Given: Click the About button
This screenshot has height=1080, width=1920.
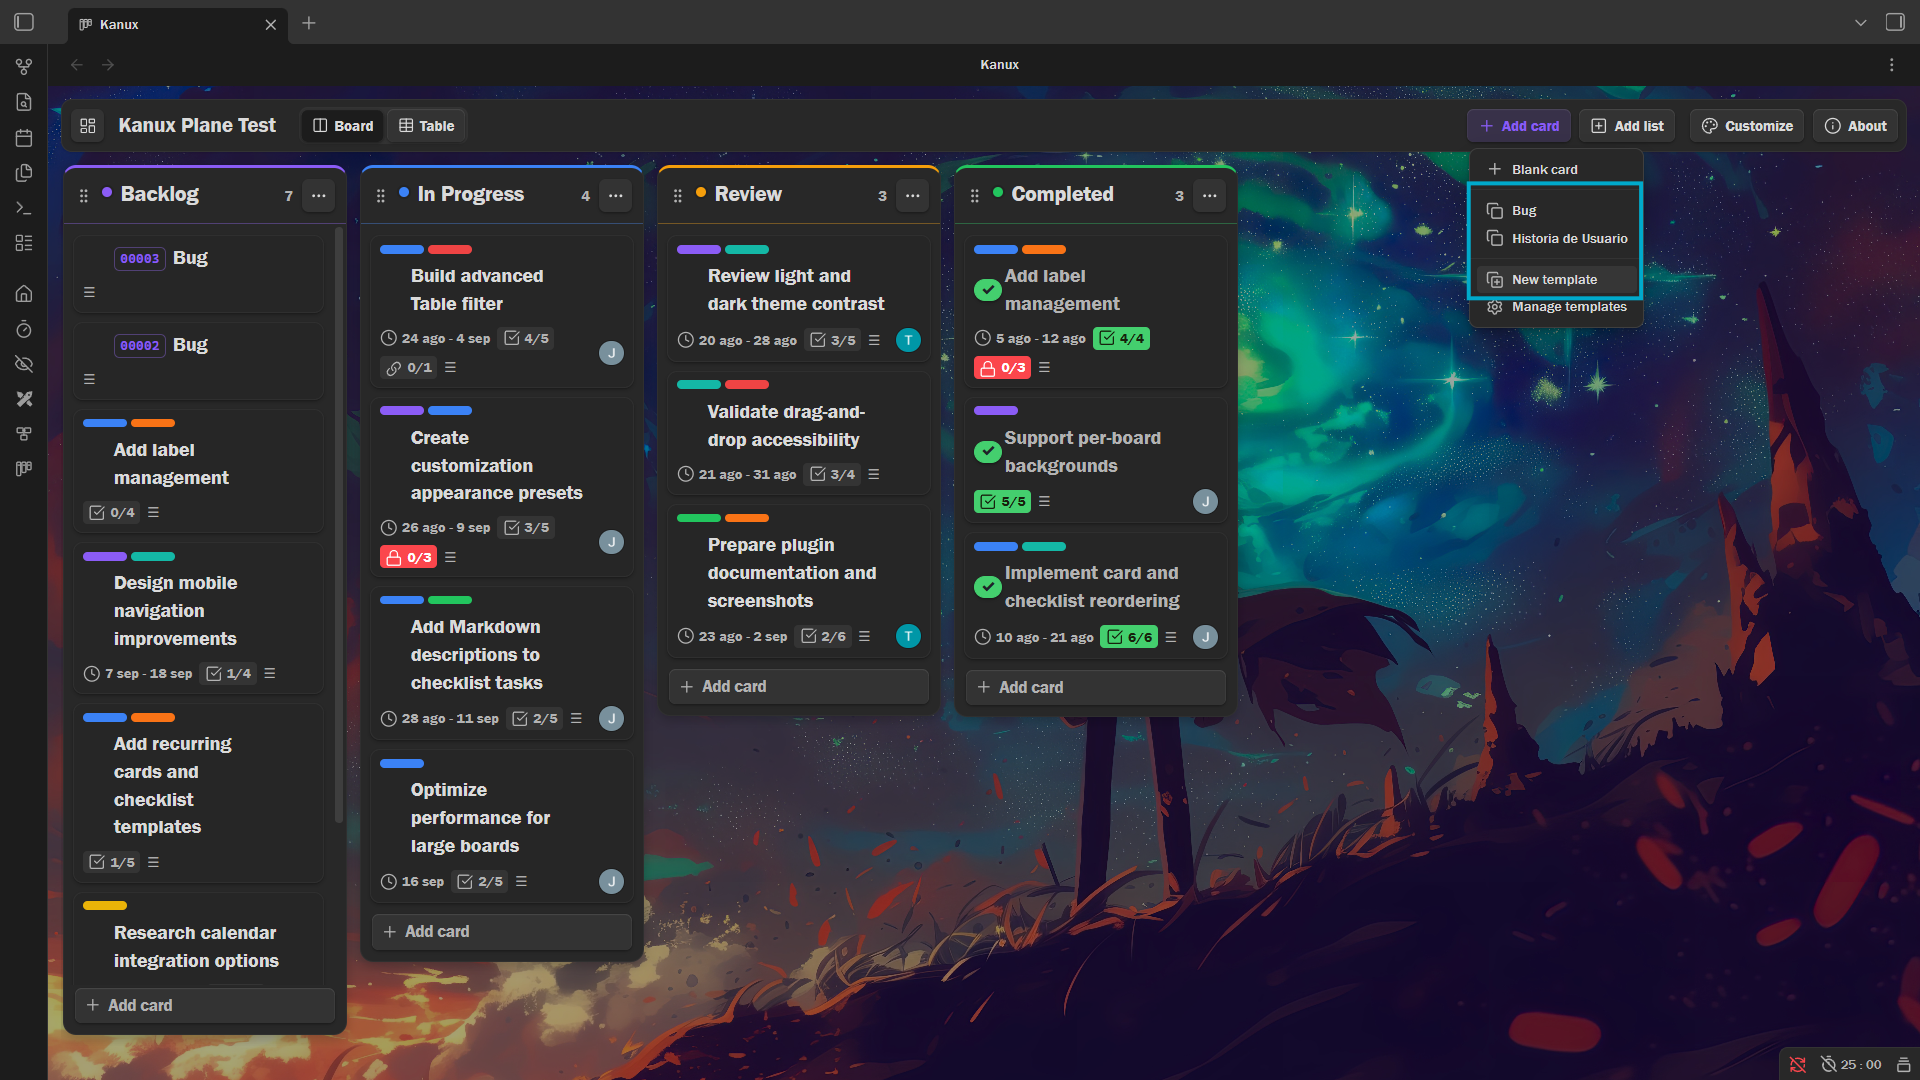Looking at the screenshot, I should pyautogui.click(x=1856, y=126).
